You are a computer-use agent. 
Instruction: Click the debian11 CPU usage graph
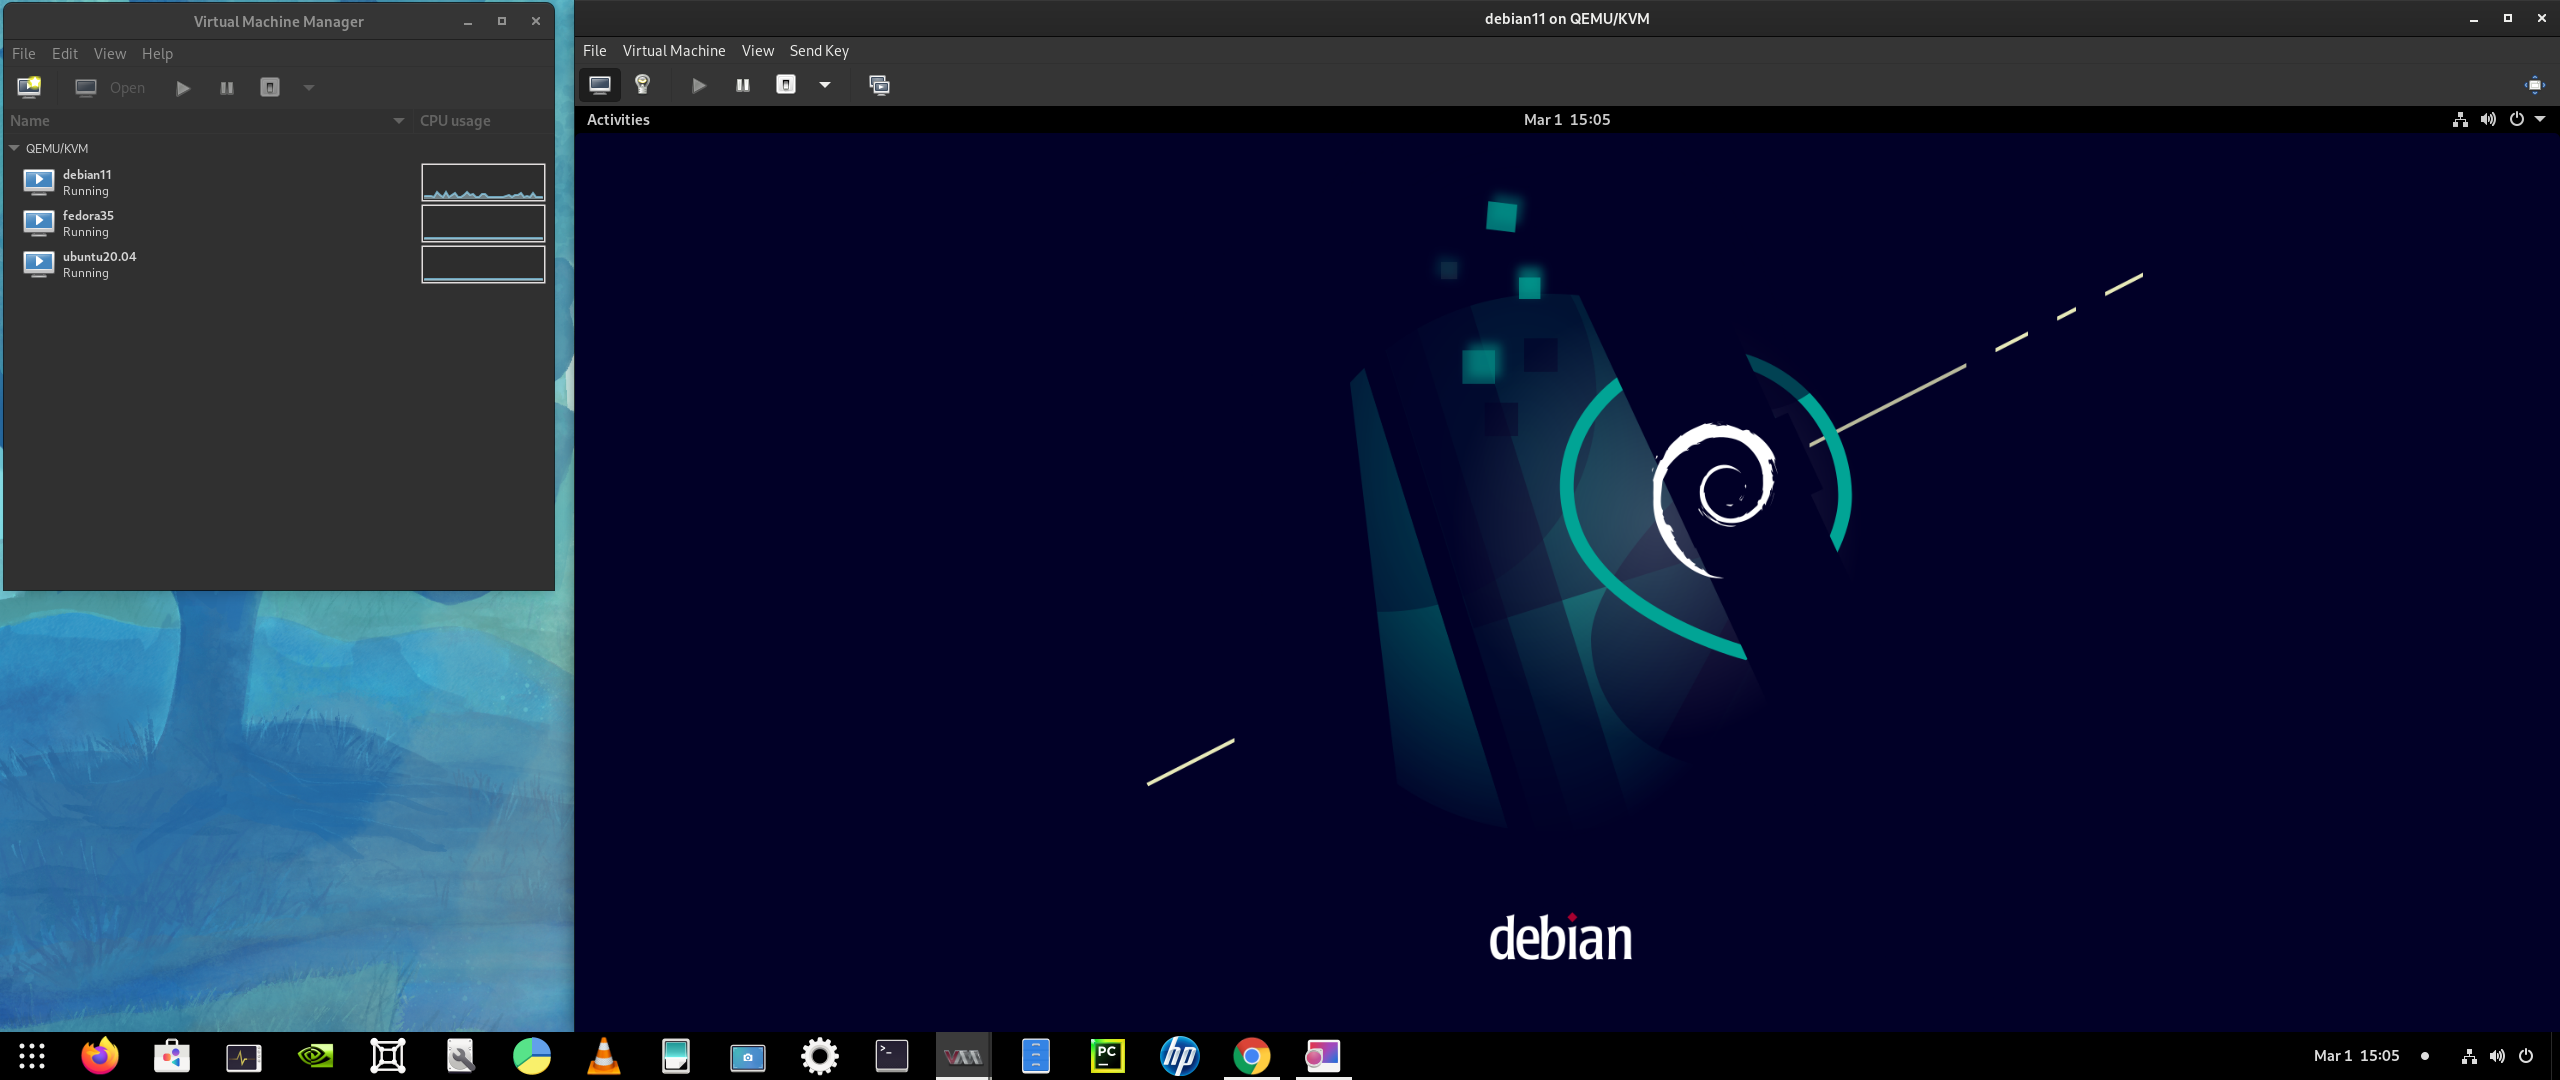[483, 182]
